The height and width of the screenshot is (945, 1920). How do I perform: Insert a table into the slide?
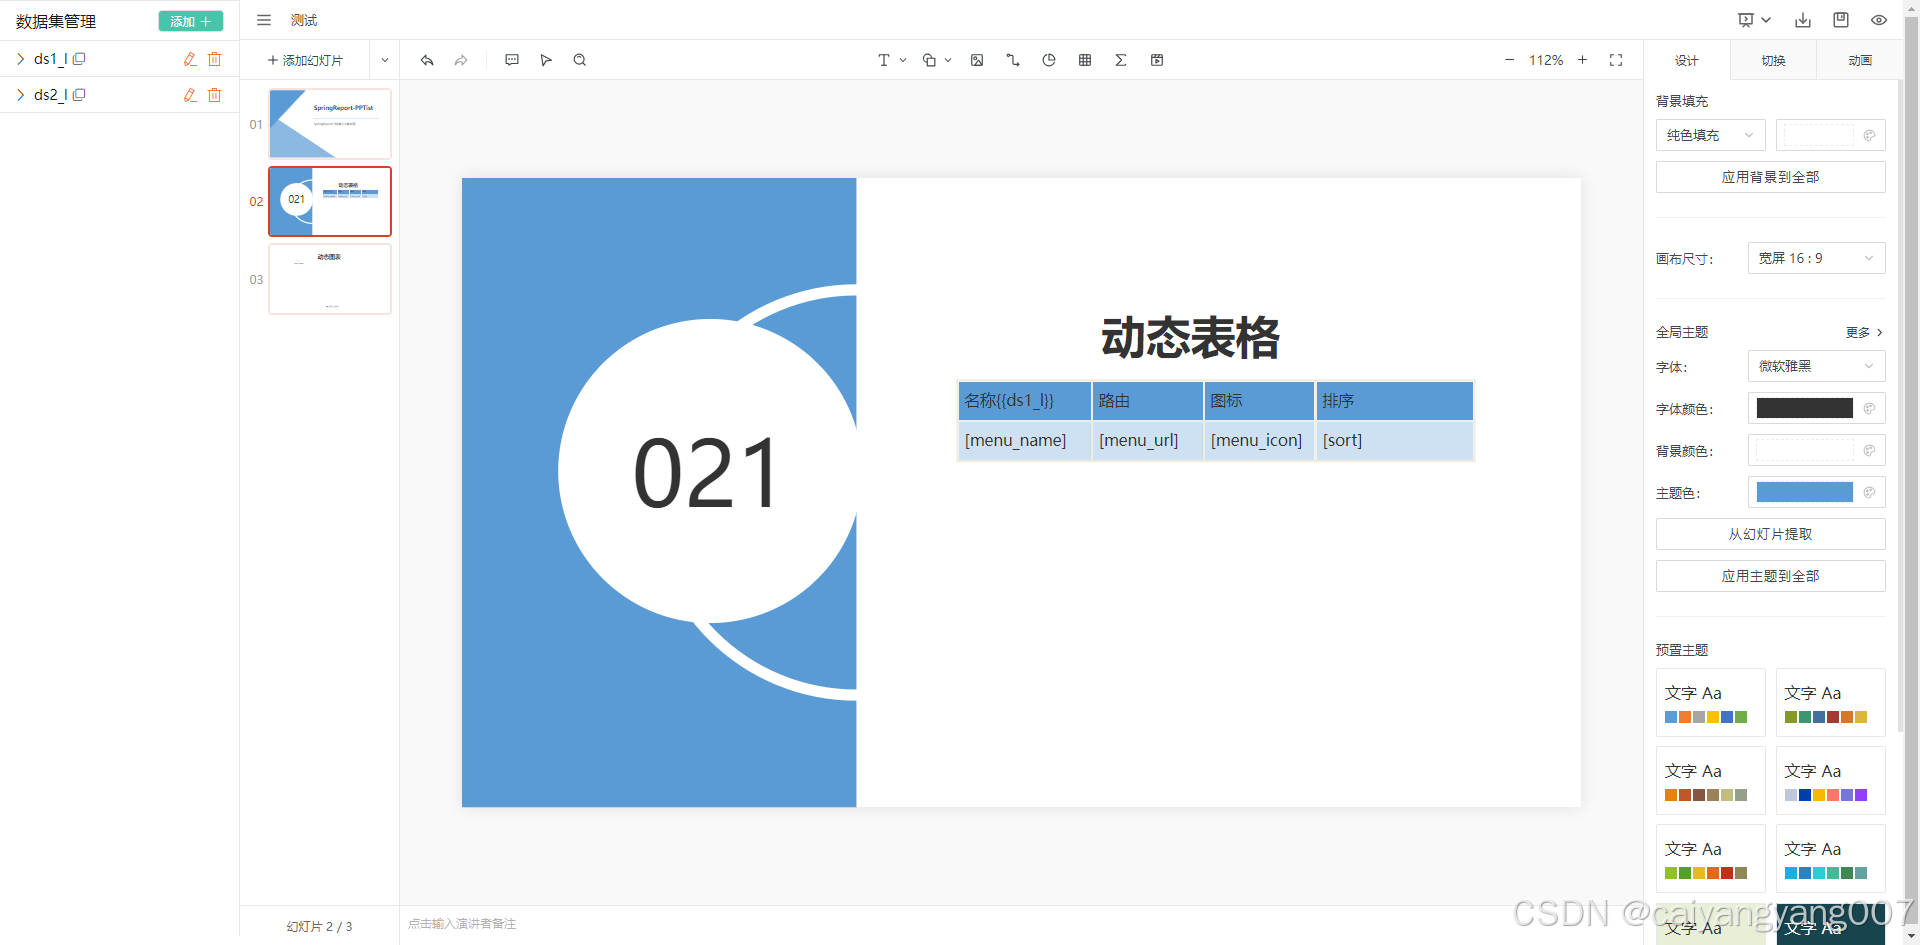[1084, 60]
